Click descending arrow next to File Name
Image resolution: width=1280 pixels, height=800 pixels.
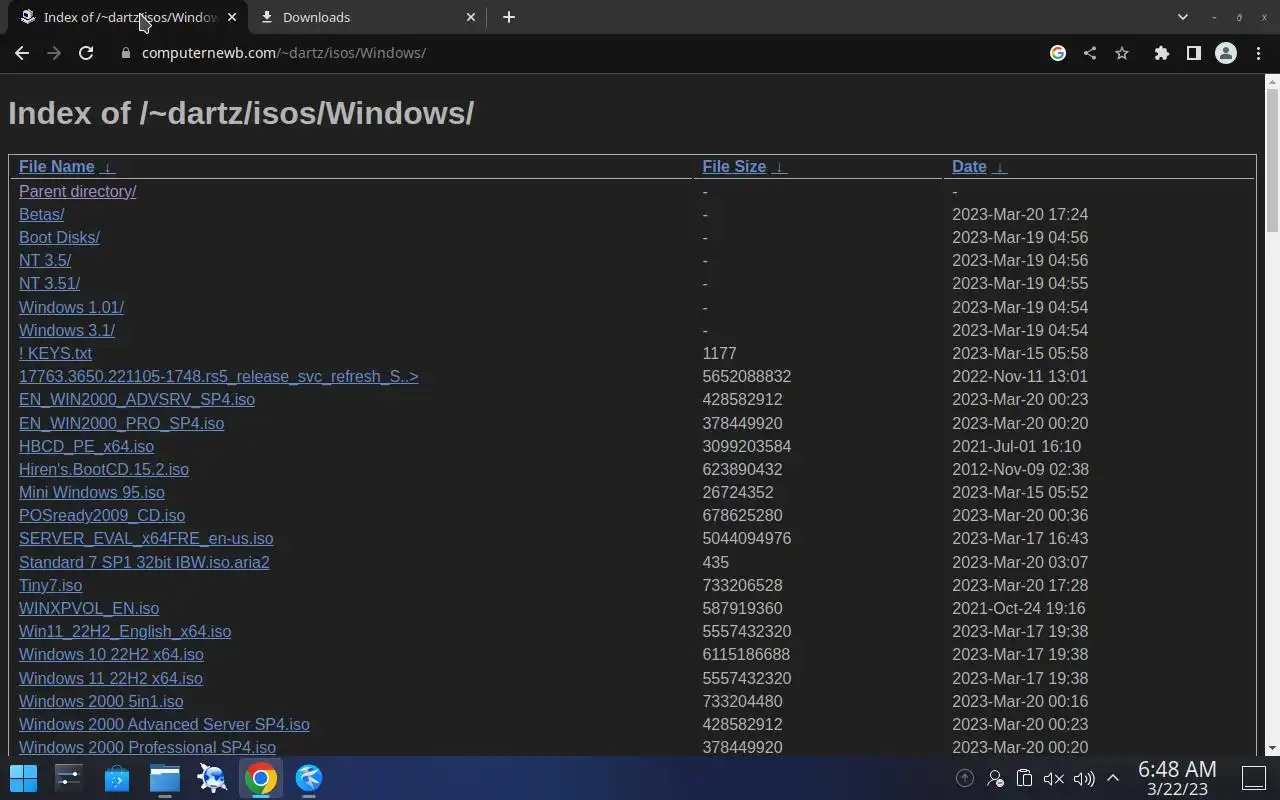[108, 168]
